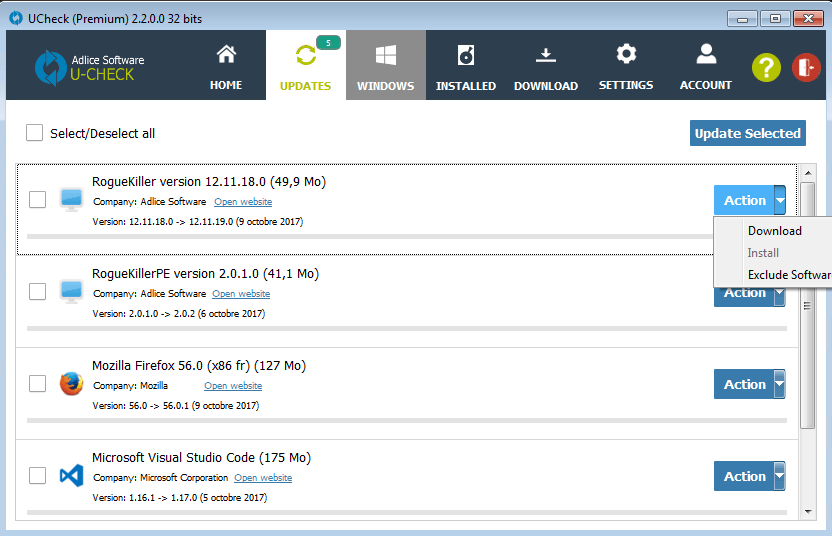Image resolution: width=832 pixels, height=536 pixels.
Task: Open the Settings gear section
Action: (x=626, y=67)
